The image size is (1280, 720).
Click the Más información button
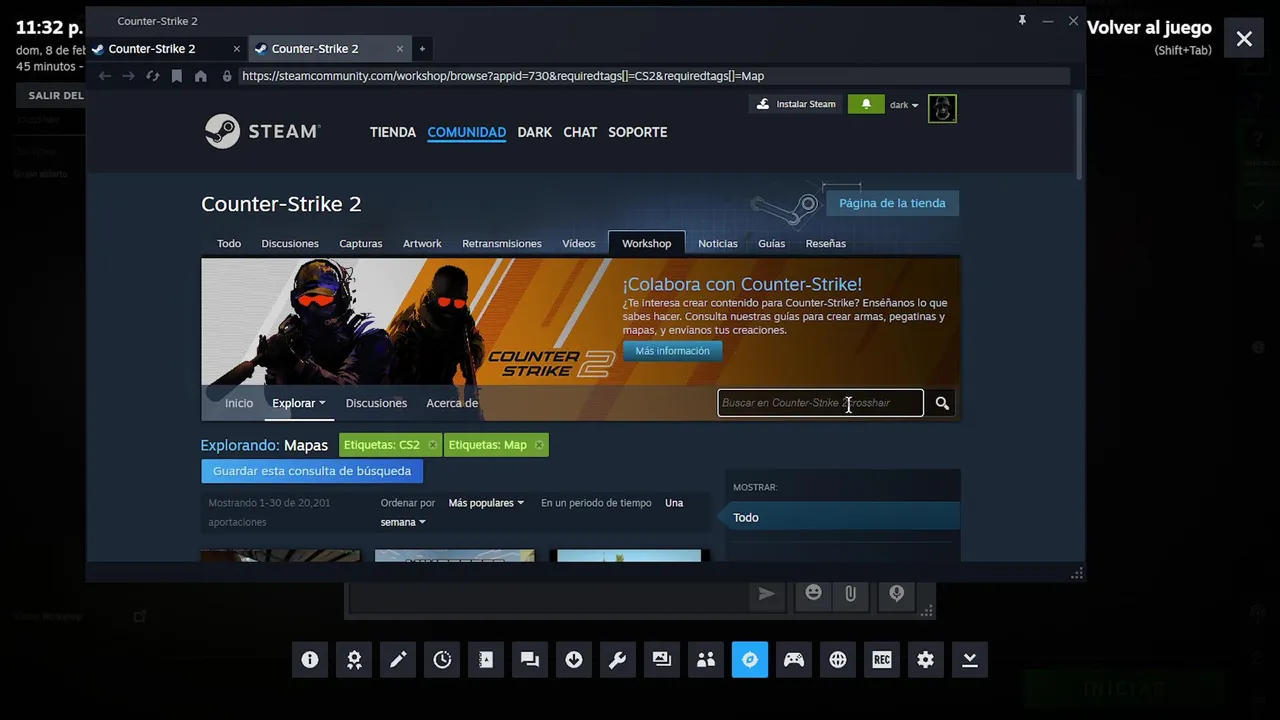tap(672, 351)
